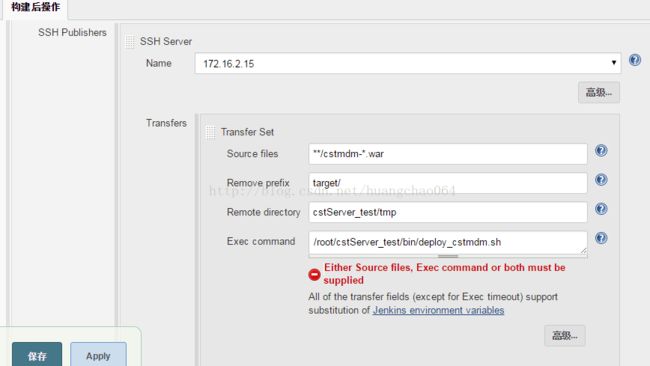
Task: Open help for Source files field
Action: (x=601, y=150)
